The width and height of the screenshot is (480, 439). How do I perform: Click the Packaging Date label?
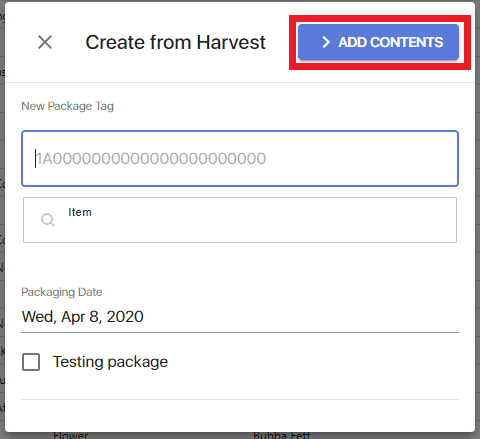(62, 292)
